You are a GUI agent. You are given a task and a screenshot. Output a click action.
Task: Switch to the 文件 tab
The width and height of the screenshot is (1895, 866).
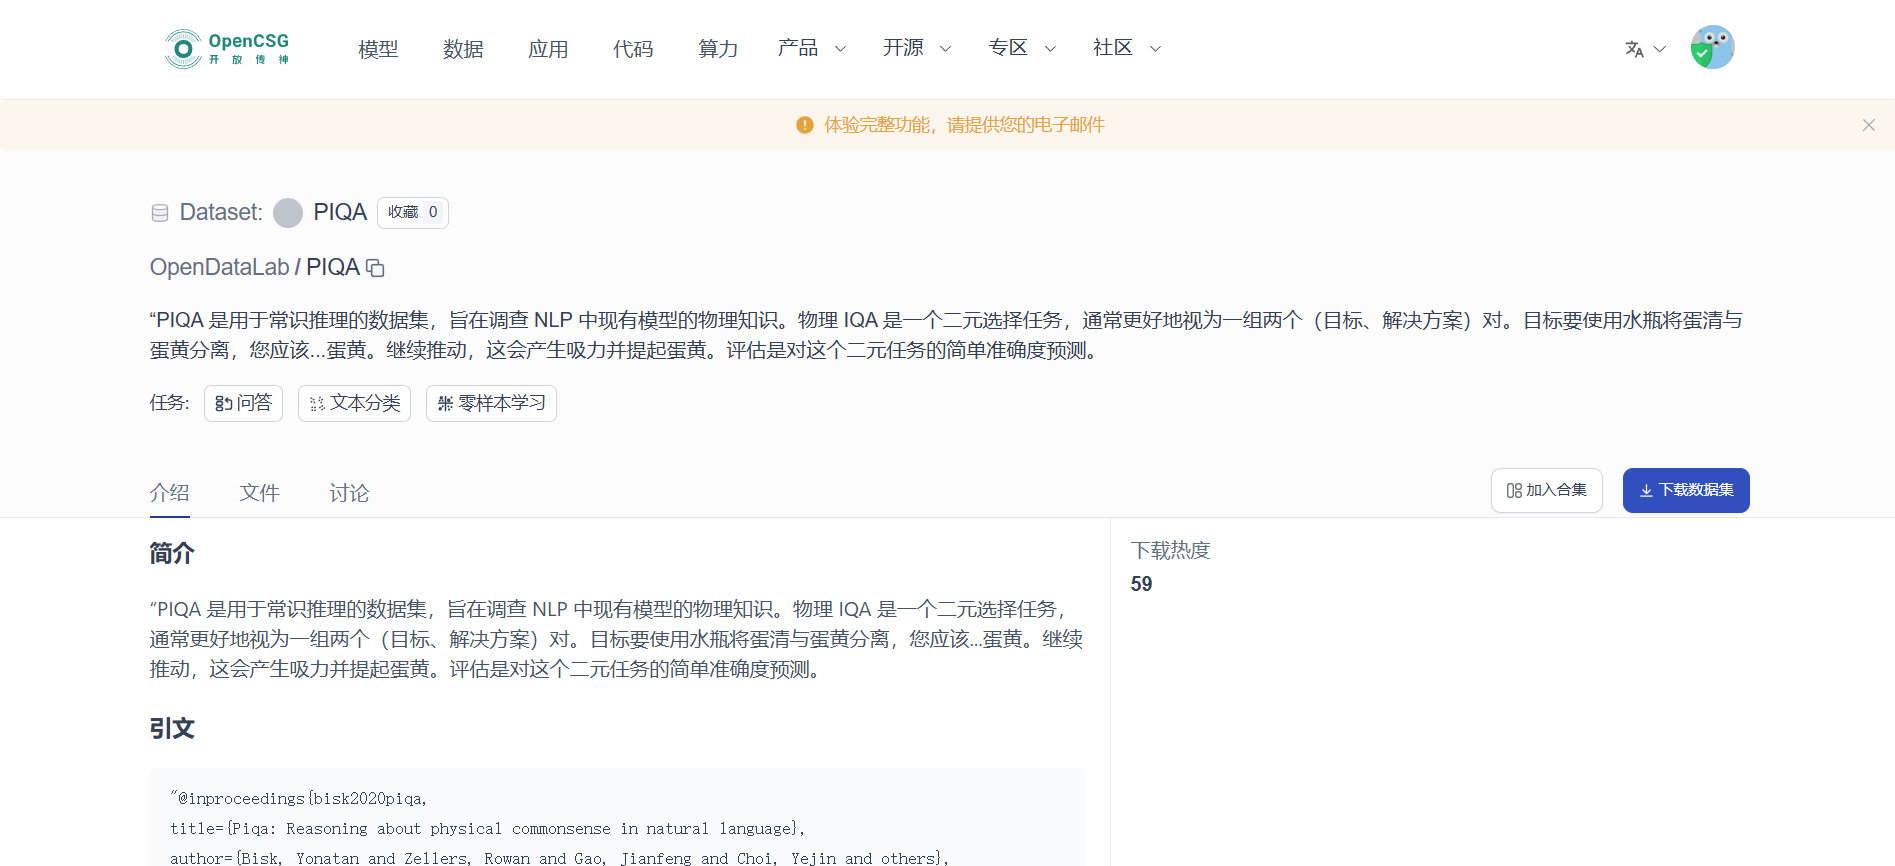tap(260, 493)
